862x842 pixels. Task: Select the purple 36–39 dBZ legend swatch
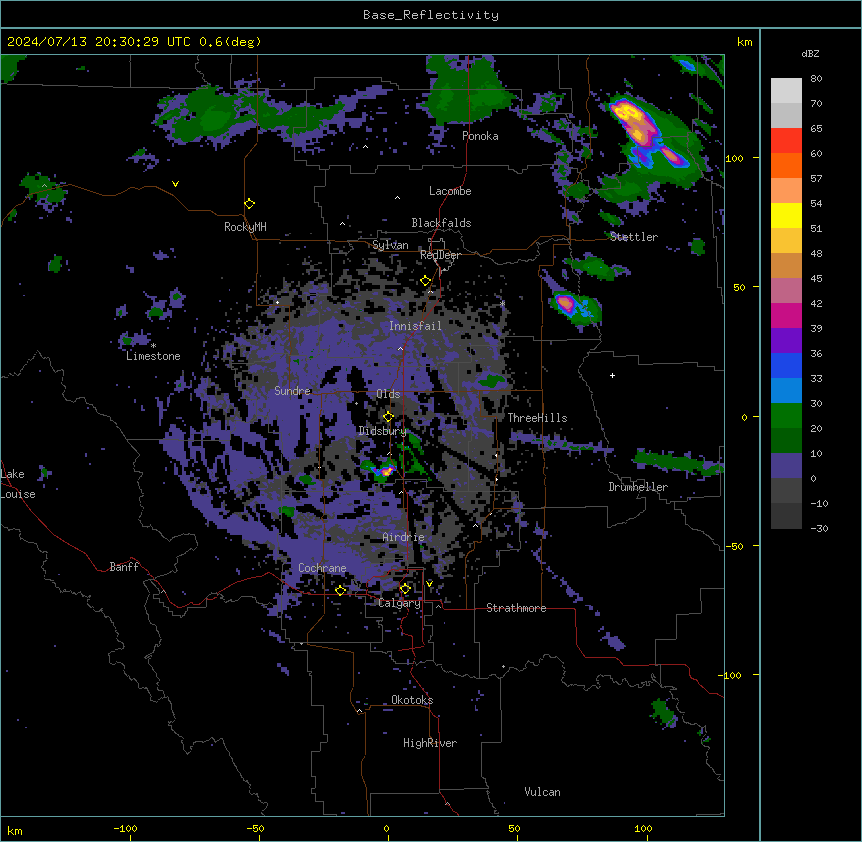786,341
